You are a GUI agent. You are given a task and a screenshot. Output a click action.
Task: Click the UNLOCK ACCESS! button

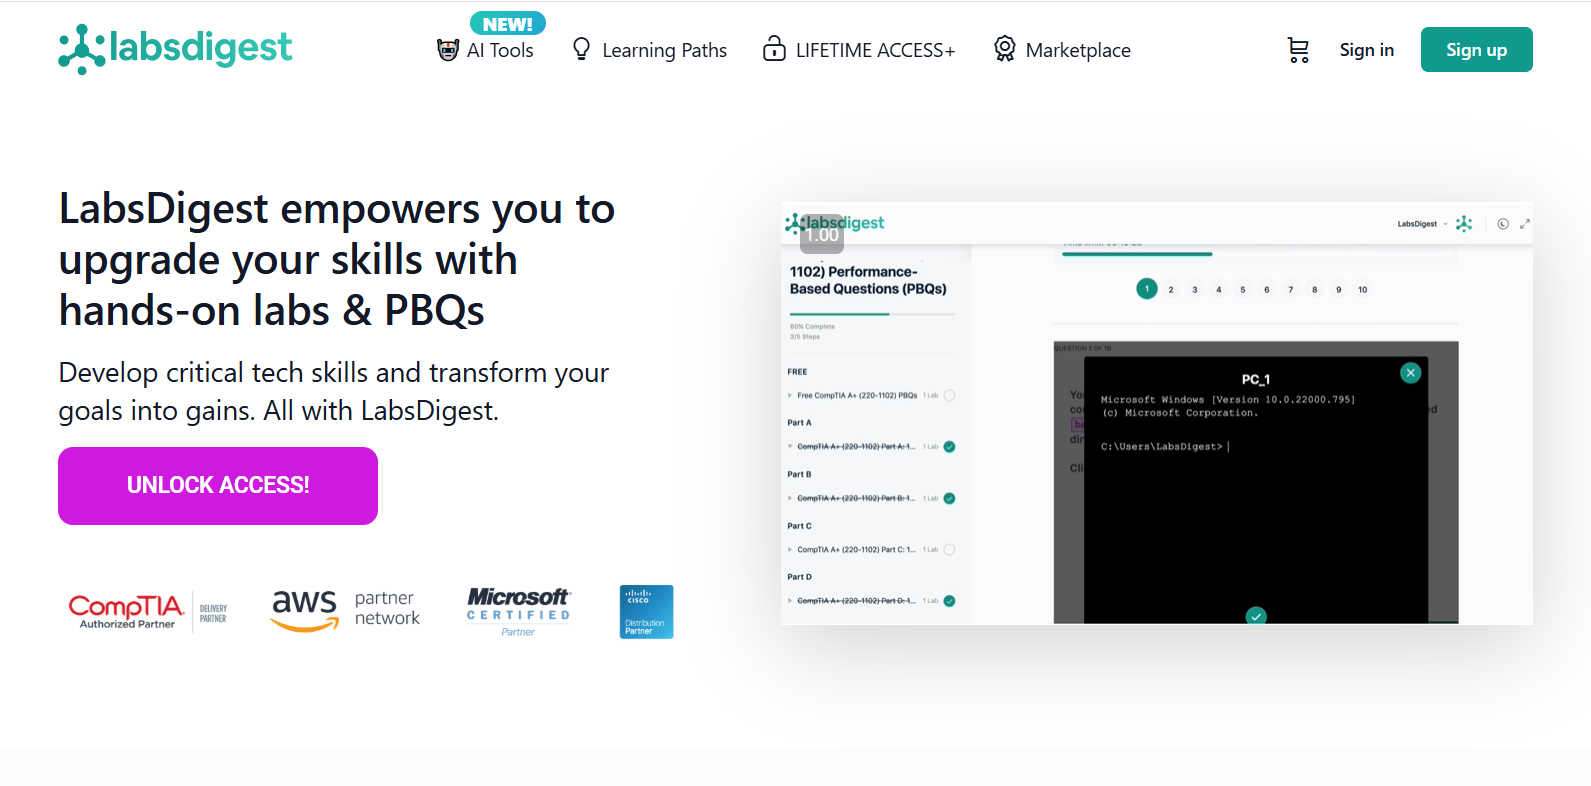(x=218, y=486)
